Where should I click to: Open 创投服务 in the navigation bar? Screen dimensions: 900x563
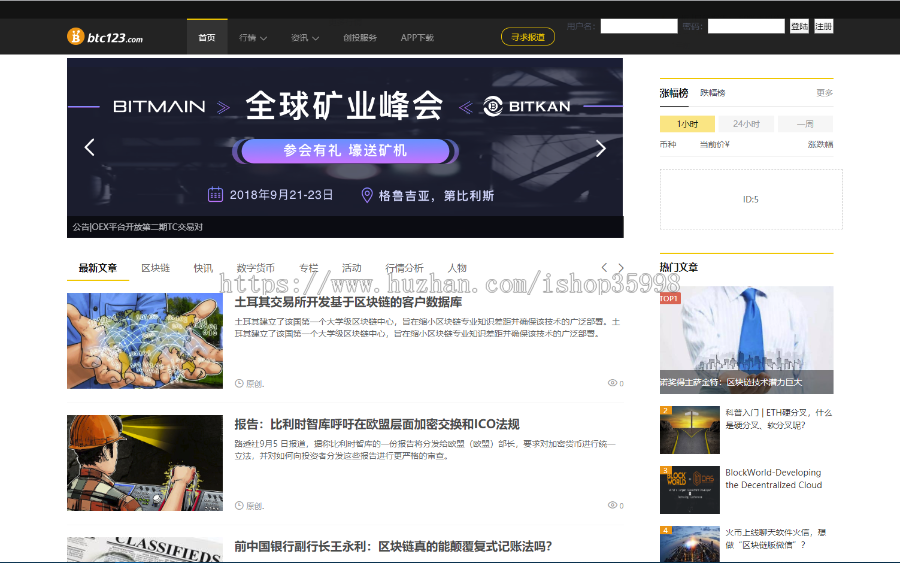click(x=360, y=37)
